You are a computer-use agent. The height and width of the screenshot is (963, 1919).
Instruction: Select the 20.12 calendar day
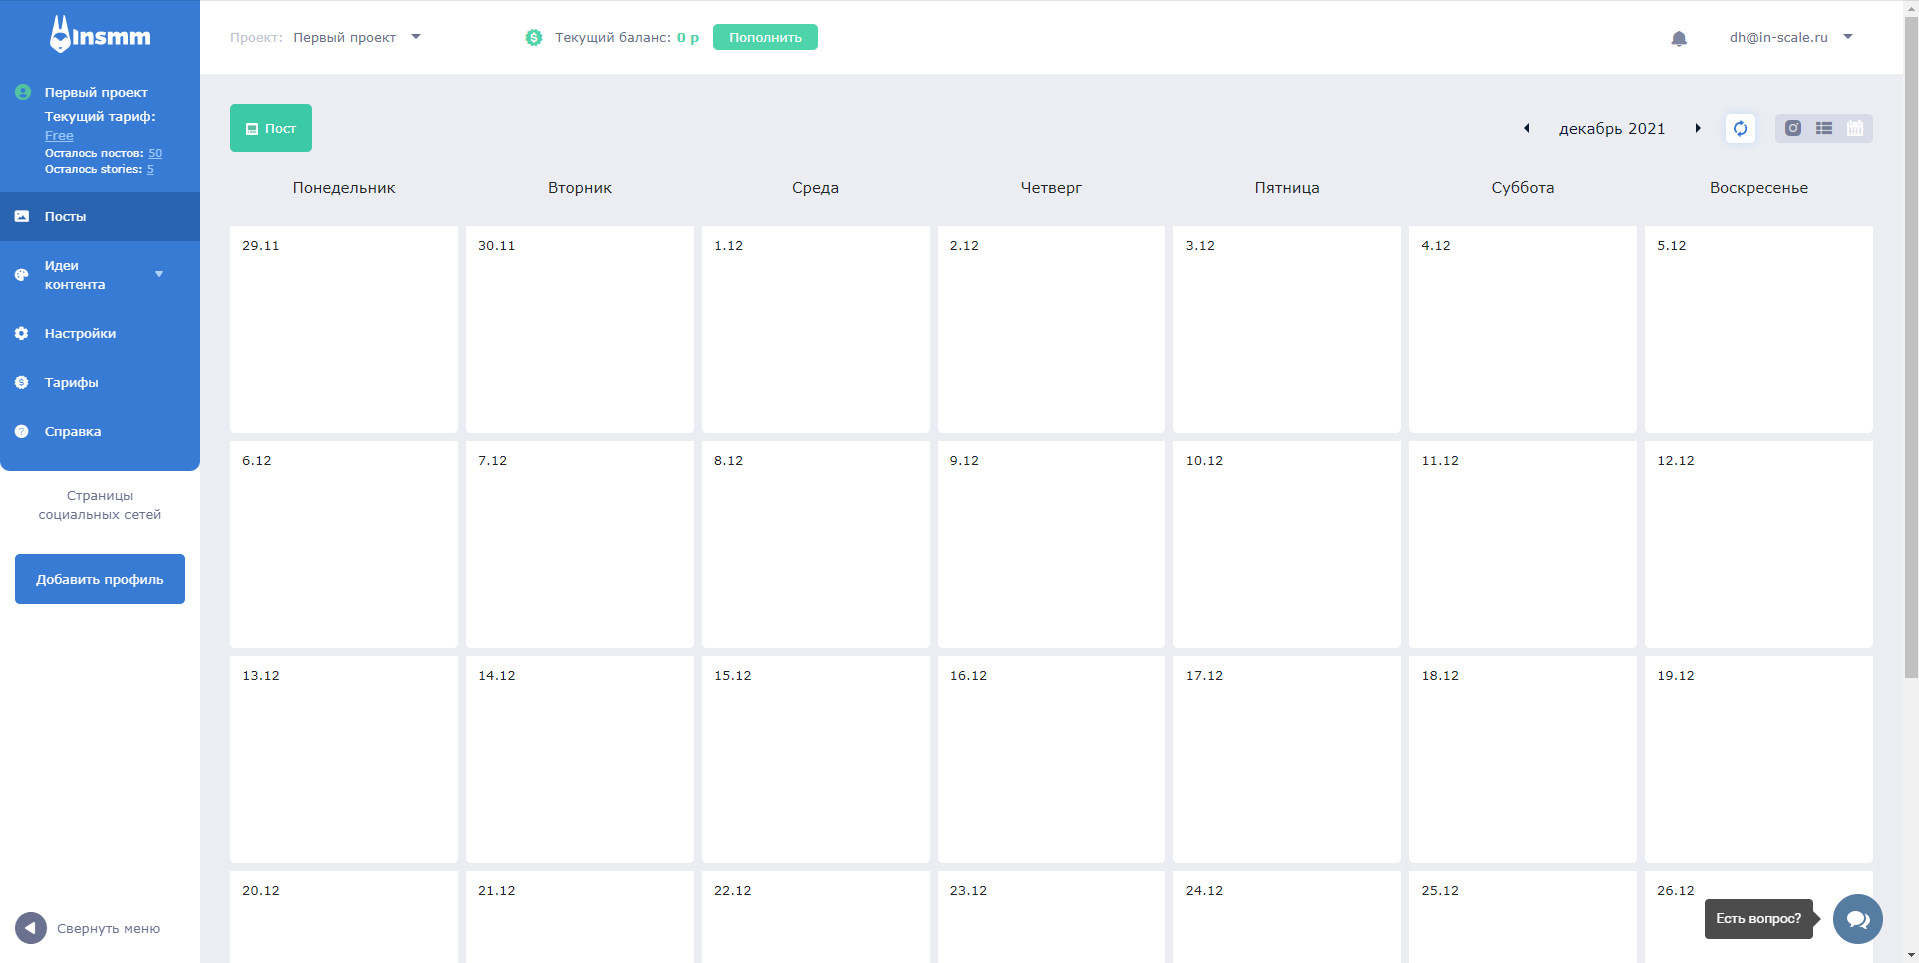[344, 917]
